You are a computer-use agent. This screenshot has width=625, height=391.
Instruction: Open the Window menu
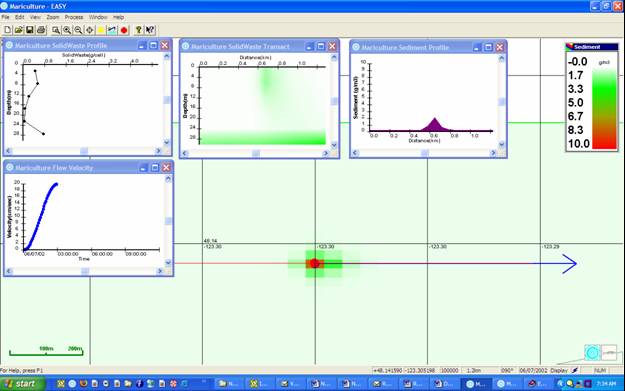pyautogui.click(x=98, y=17)
